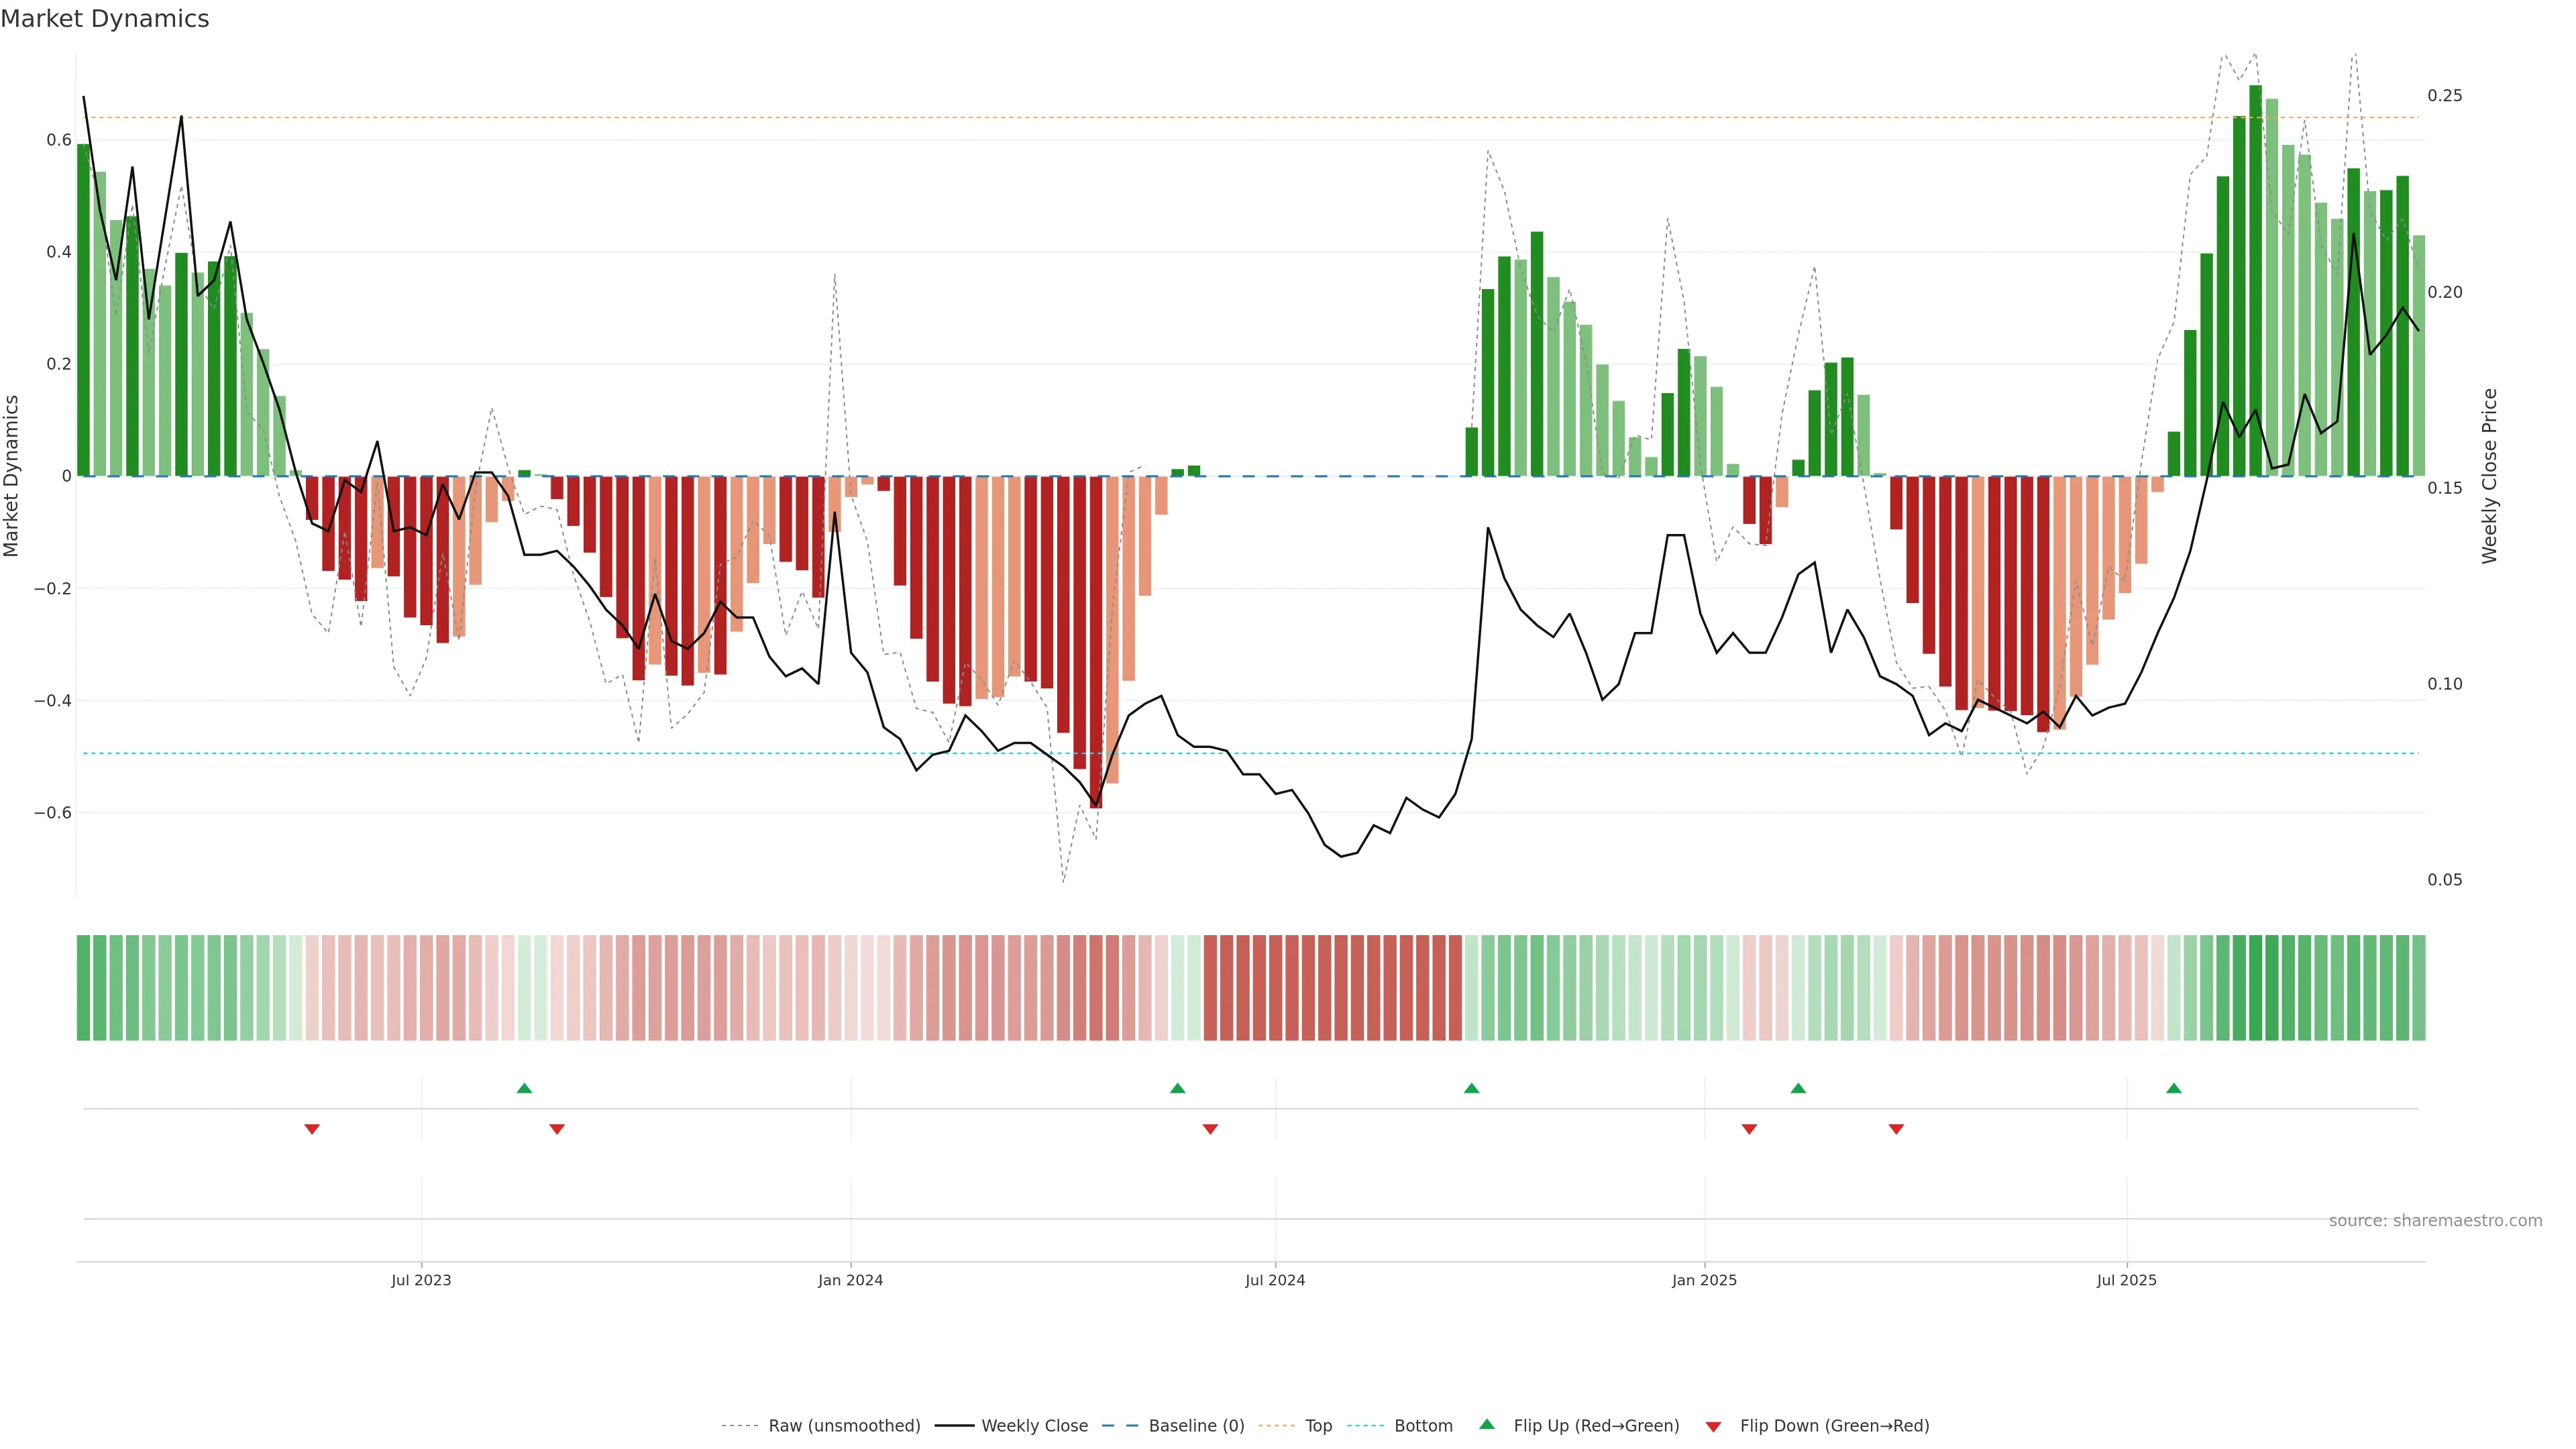Image resolution: width=2576 pixels, height=1449 pixels.
Task: Click the Flip Down red triangle legend icon
Action: (1713, 1427)
